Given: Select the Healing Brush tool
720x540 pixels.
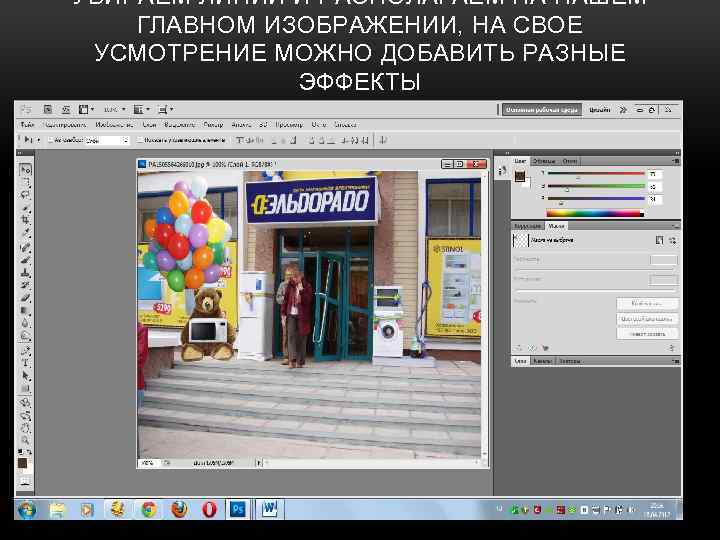Looking at the screenshot, I should (25, 248).
